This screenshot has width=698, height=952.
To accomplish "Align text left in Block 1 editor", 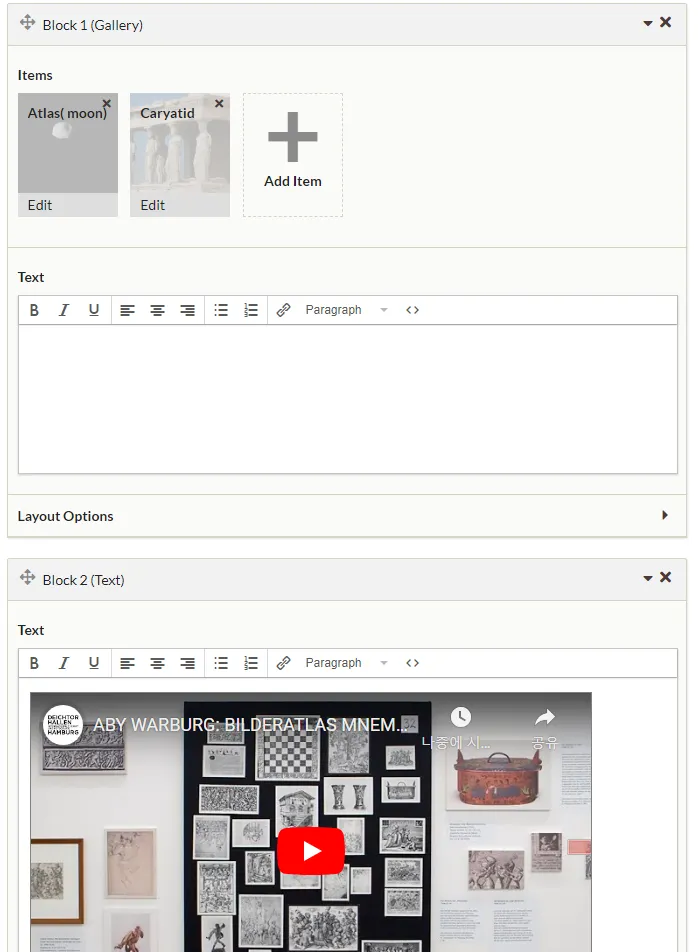I will (x=127, y=310).
